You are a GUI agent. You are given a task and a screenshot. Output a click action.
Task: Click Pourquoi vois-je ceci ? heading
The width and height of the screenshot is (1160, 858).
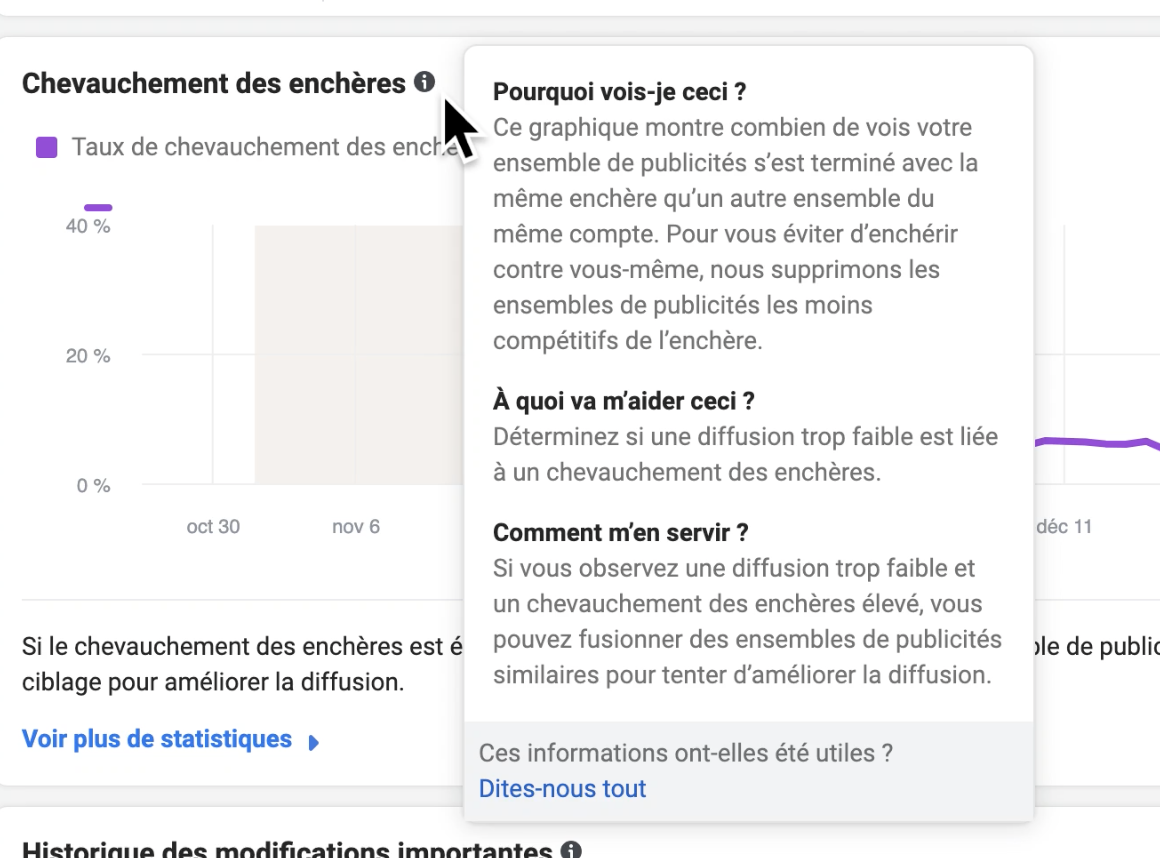coord(619,92)
